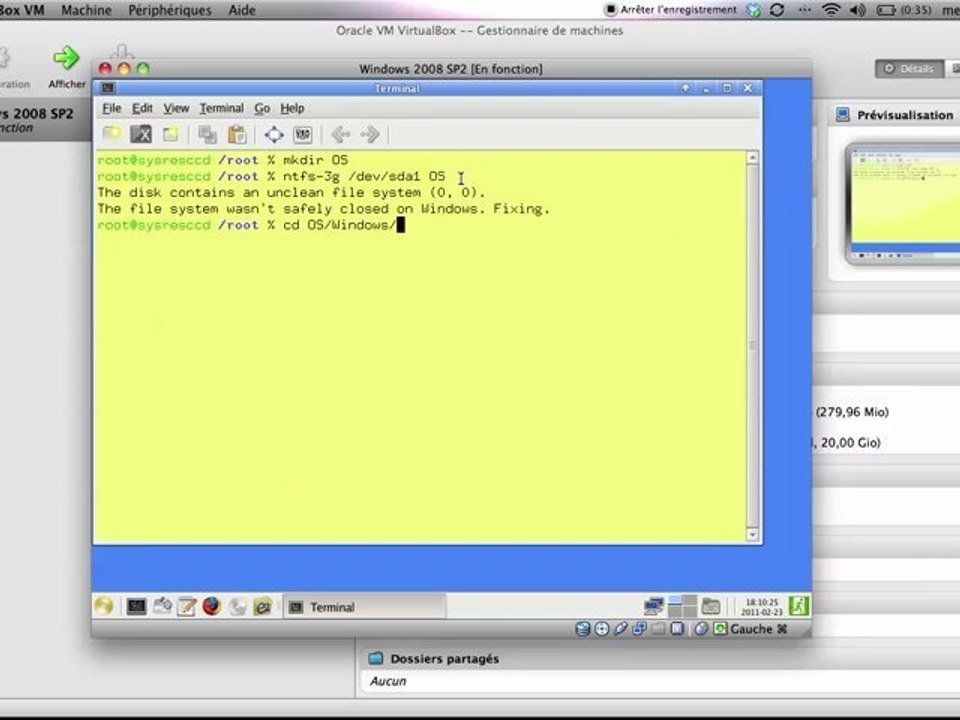
Task: Click the 'cd OS/Windows/' command line
Action: [339, 225]
